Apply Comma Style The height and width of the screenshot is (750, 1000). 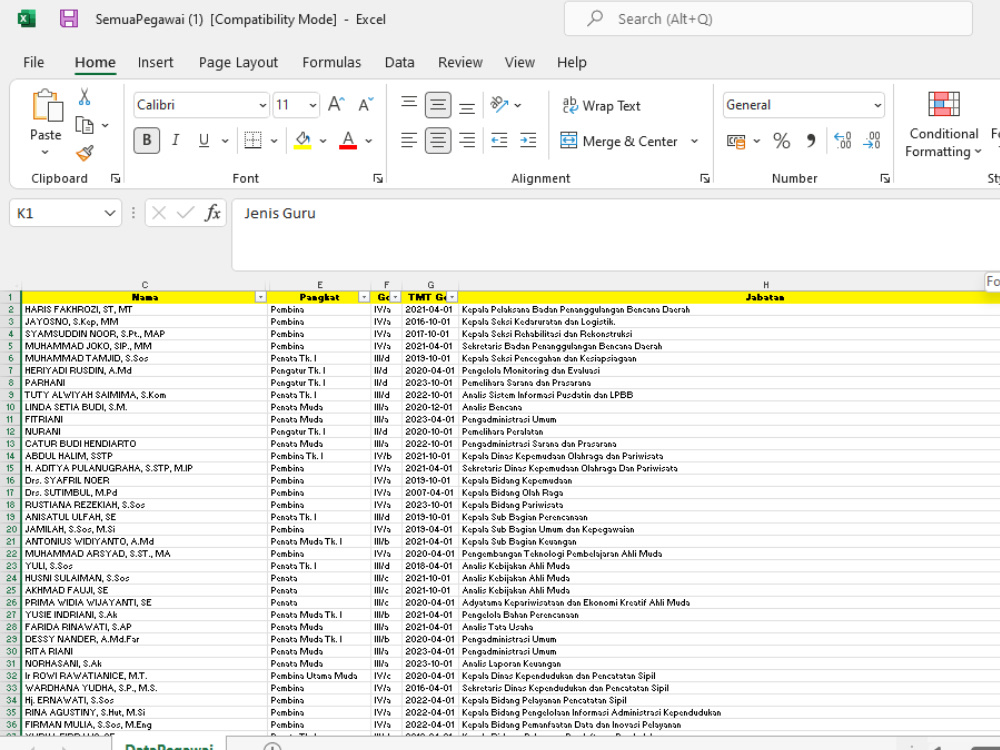(x=811, y=141)
